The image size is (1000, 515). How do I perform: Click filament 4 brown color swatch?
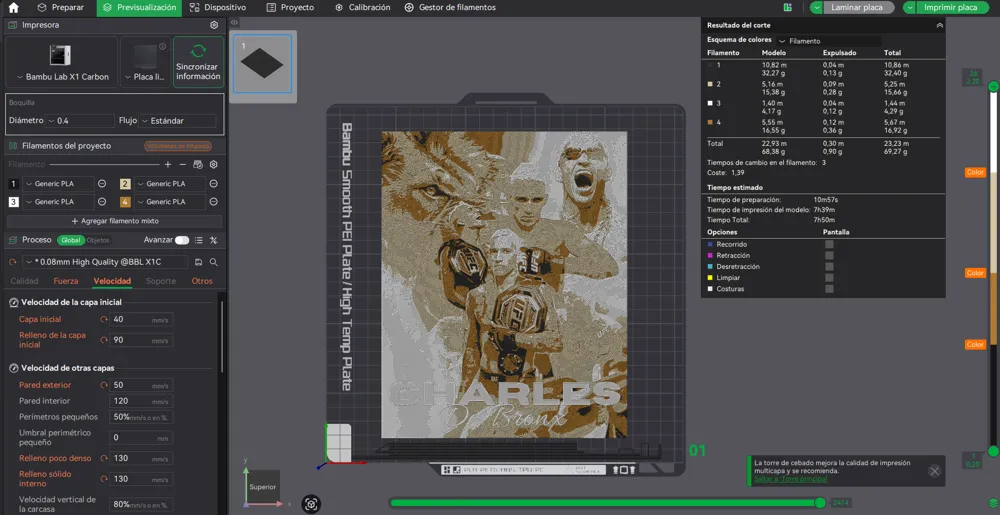(x=125, y=201)
